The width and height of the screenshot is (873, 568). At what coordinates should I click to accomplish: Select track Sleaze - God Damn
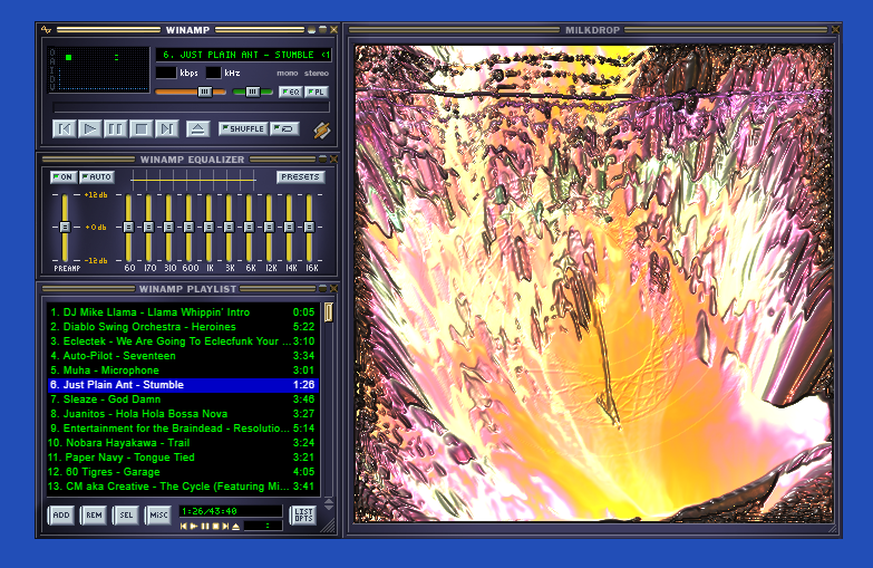pos(183,399)
